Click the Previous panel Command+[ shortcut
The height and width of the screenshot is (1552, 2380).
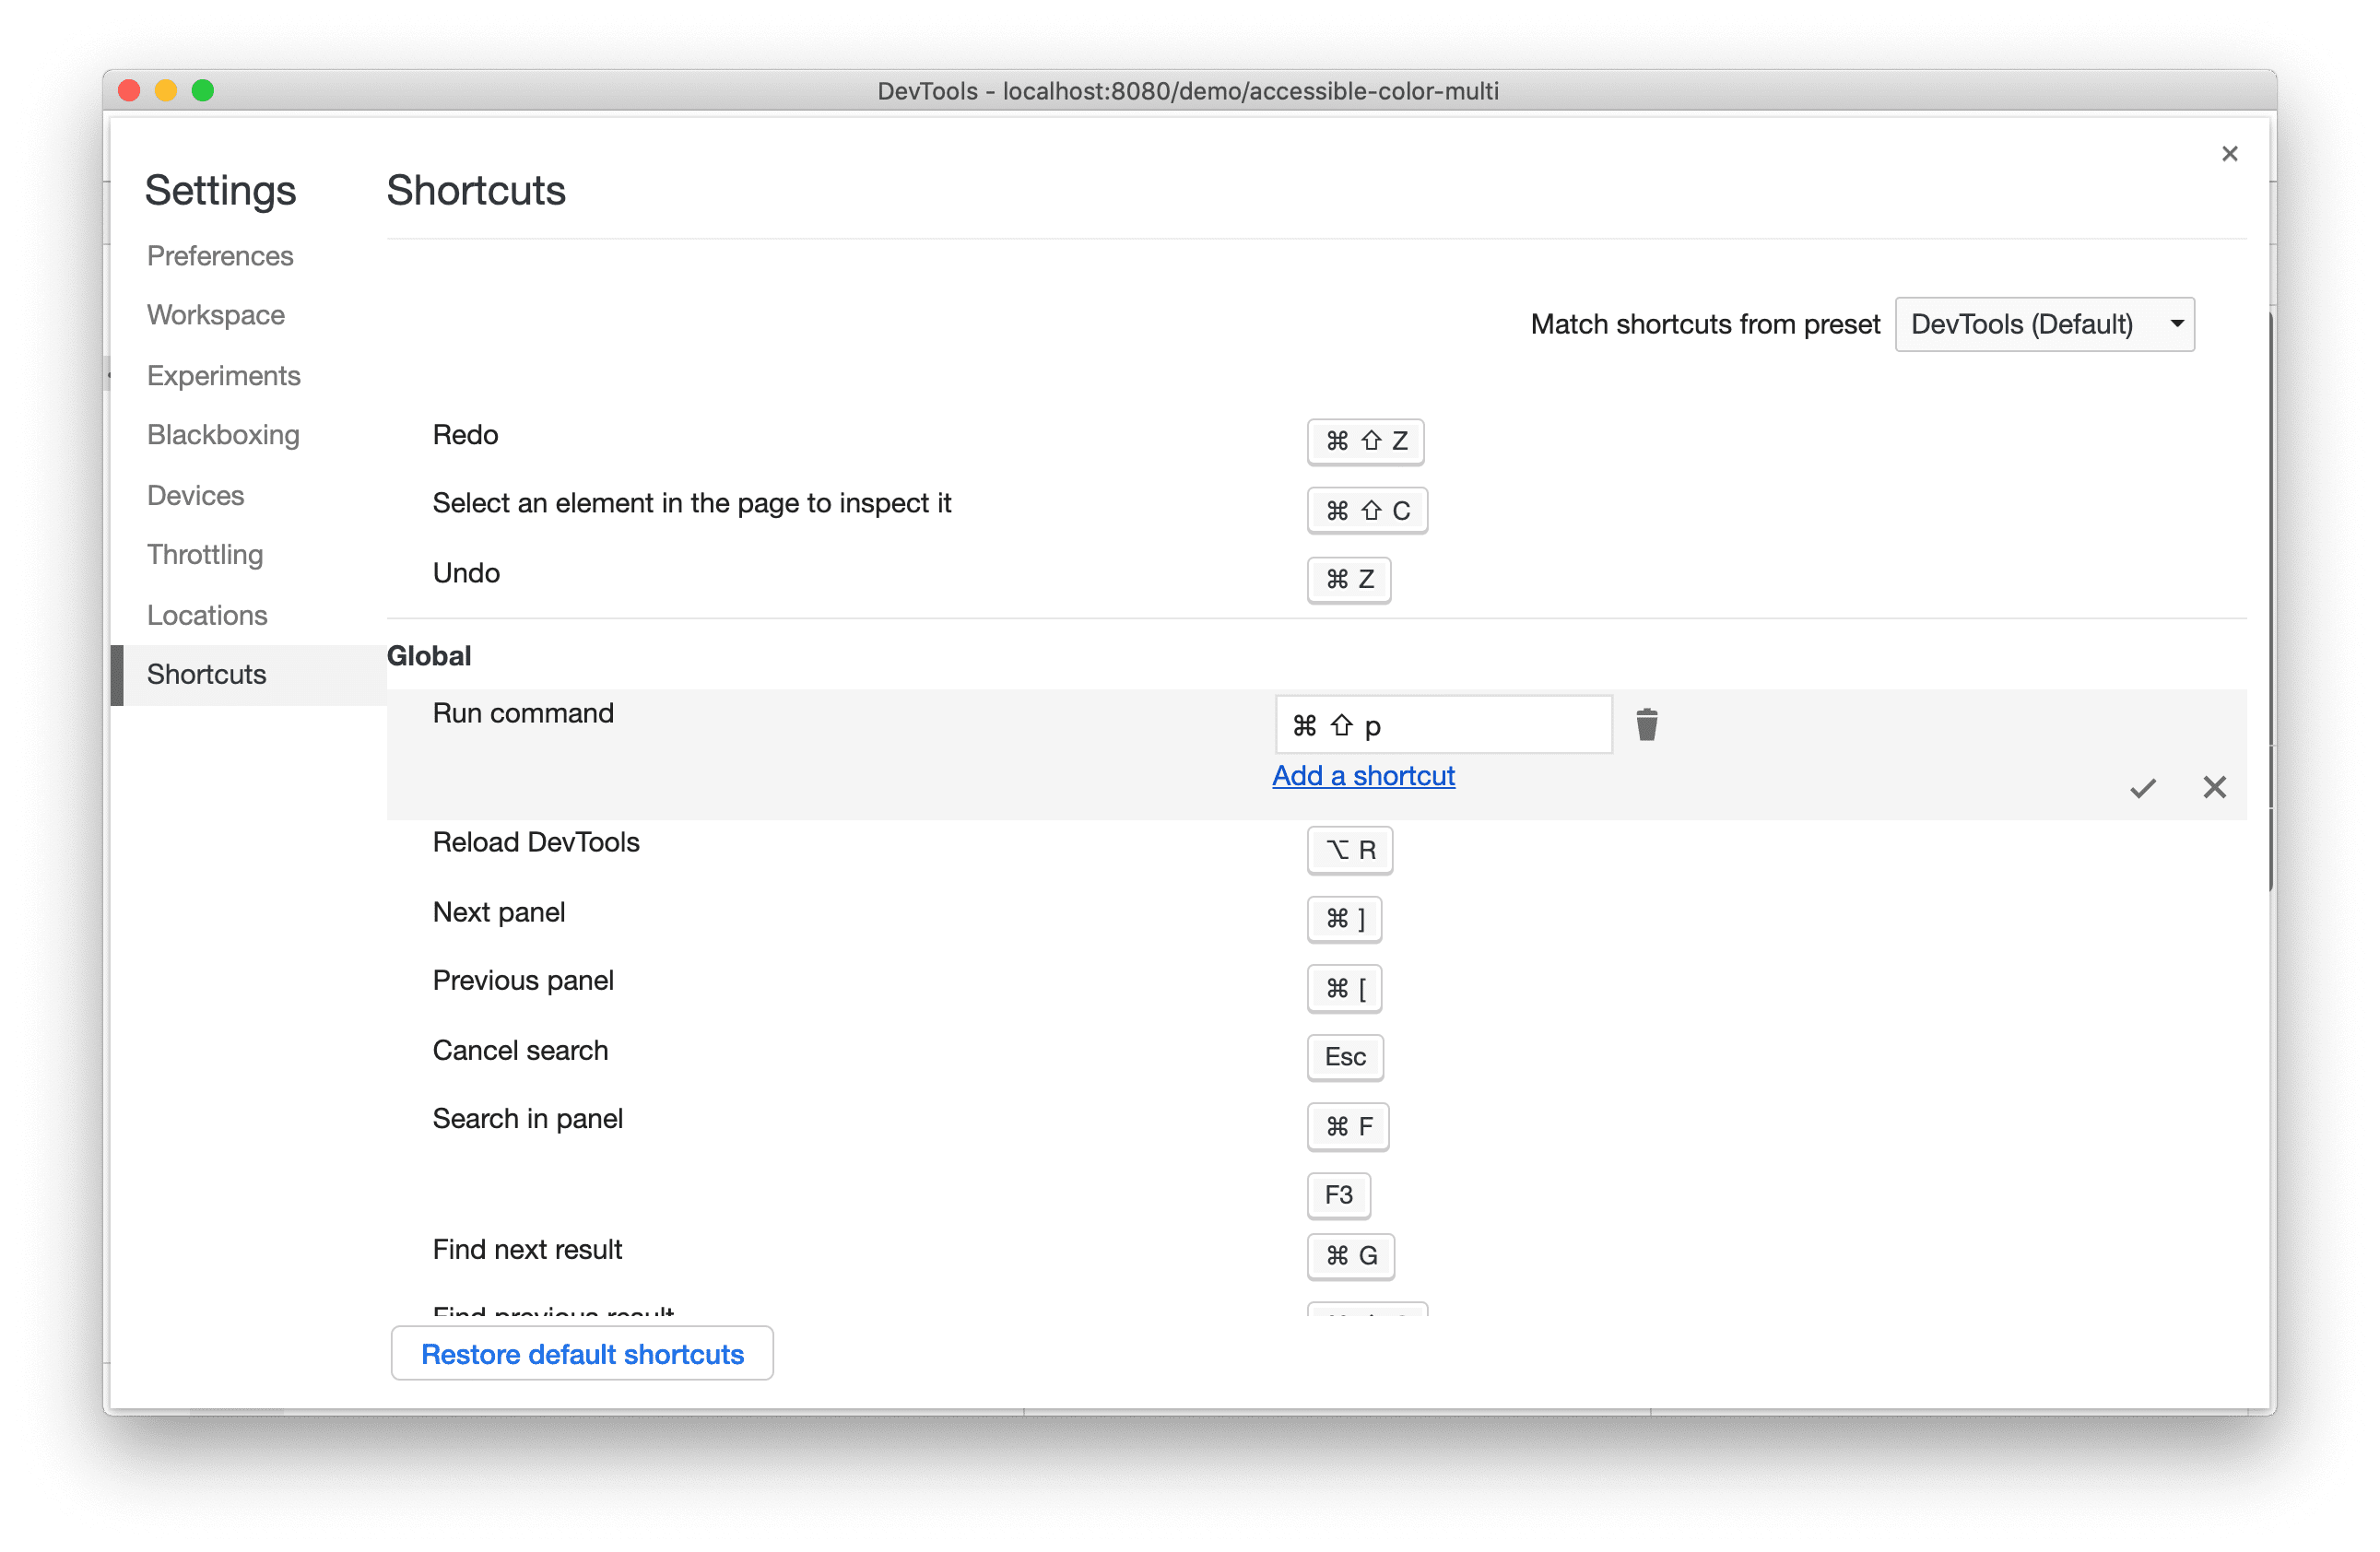tap(1344, 987)
